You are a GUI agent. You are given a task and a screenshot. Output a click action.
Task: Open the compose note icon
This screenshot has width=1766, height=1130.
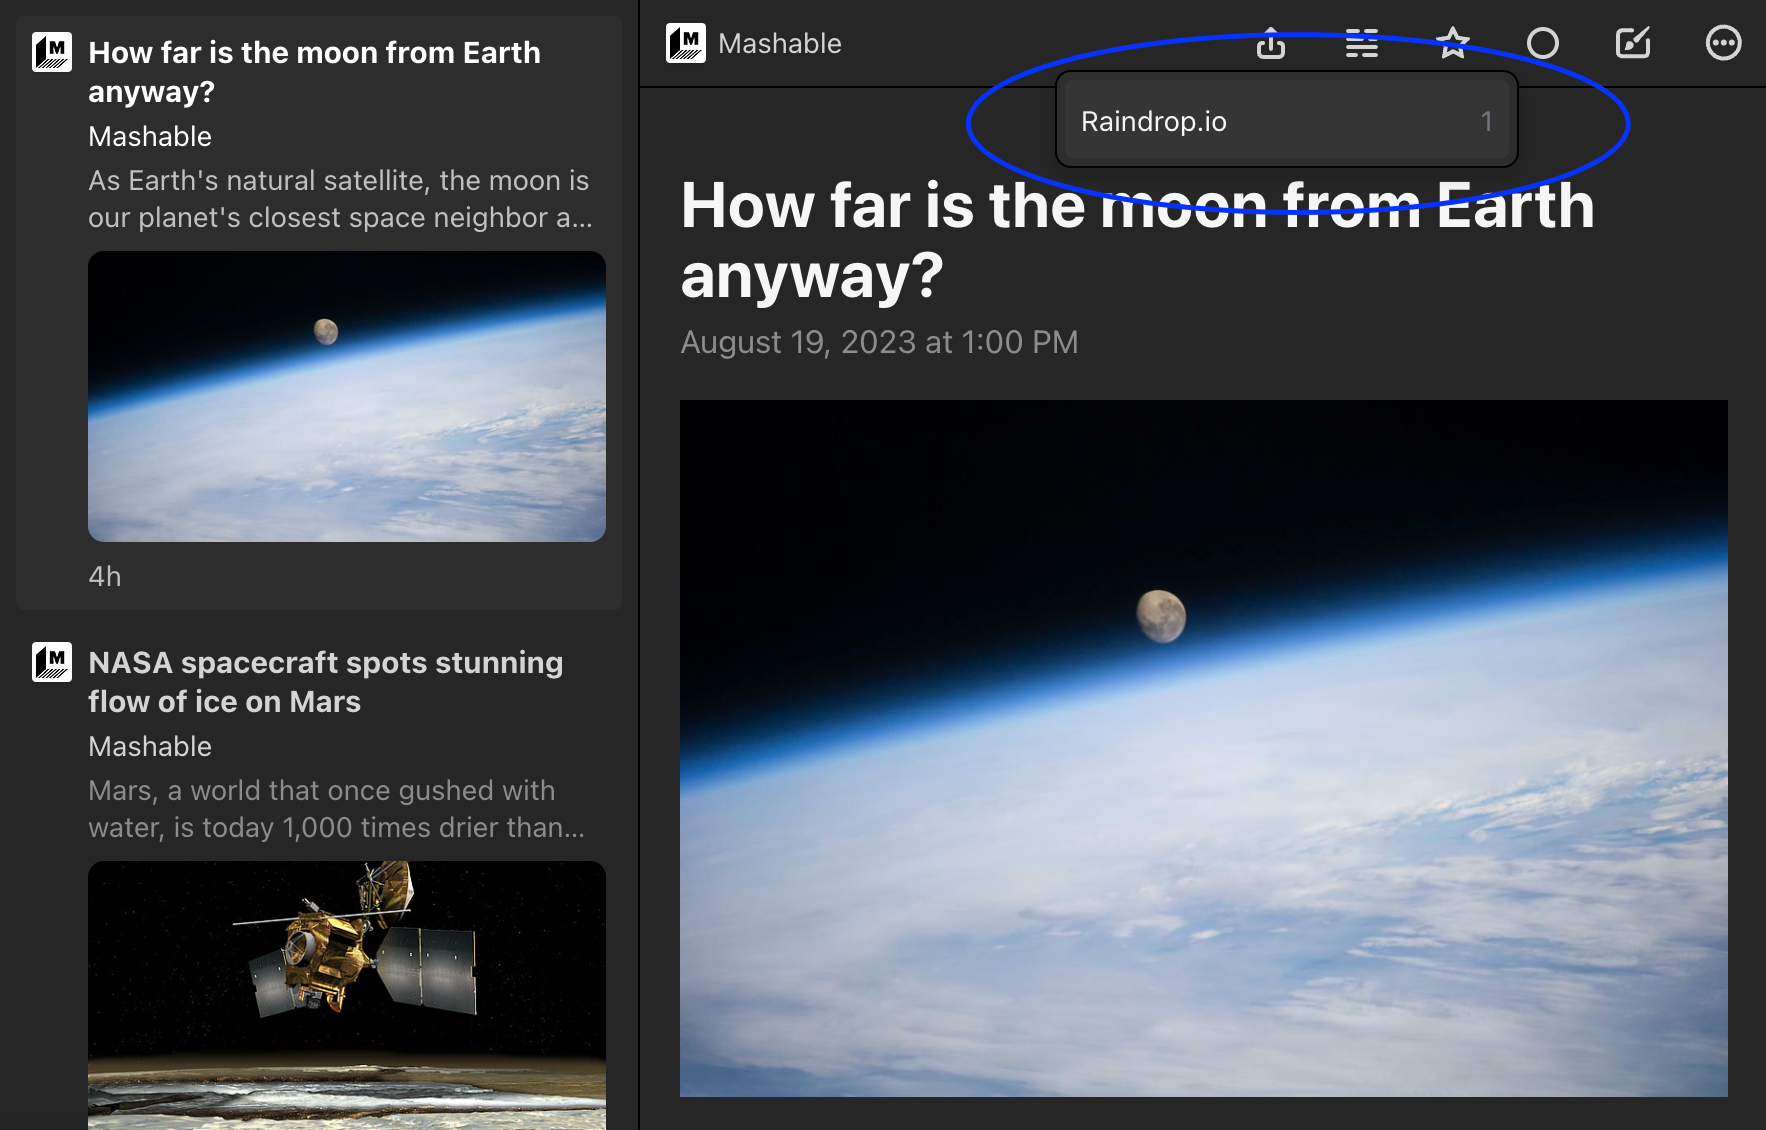pos(1632,44)
